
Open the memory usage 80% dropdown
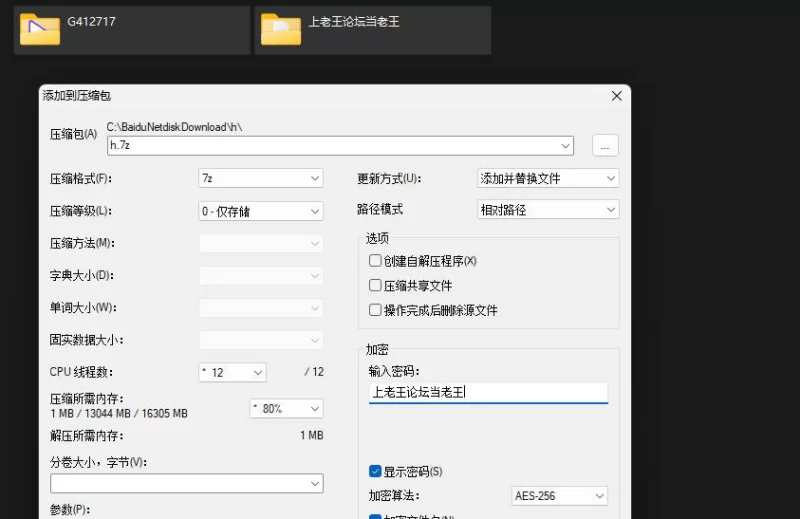pyautogui.click(x=287, y=409)
